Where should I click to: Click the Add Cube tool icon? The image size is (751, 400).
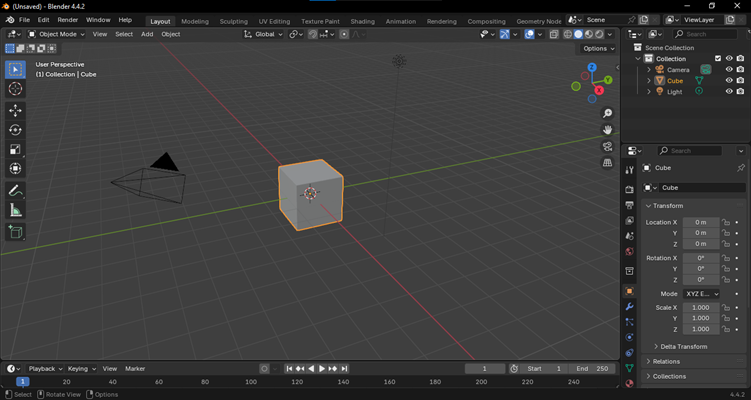click(x=15, y=232)
